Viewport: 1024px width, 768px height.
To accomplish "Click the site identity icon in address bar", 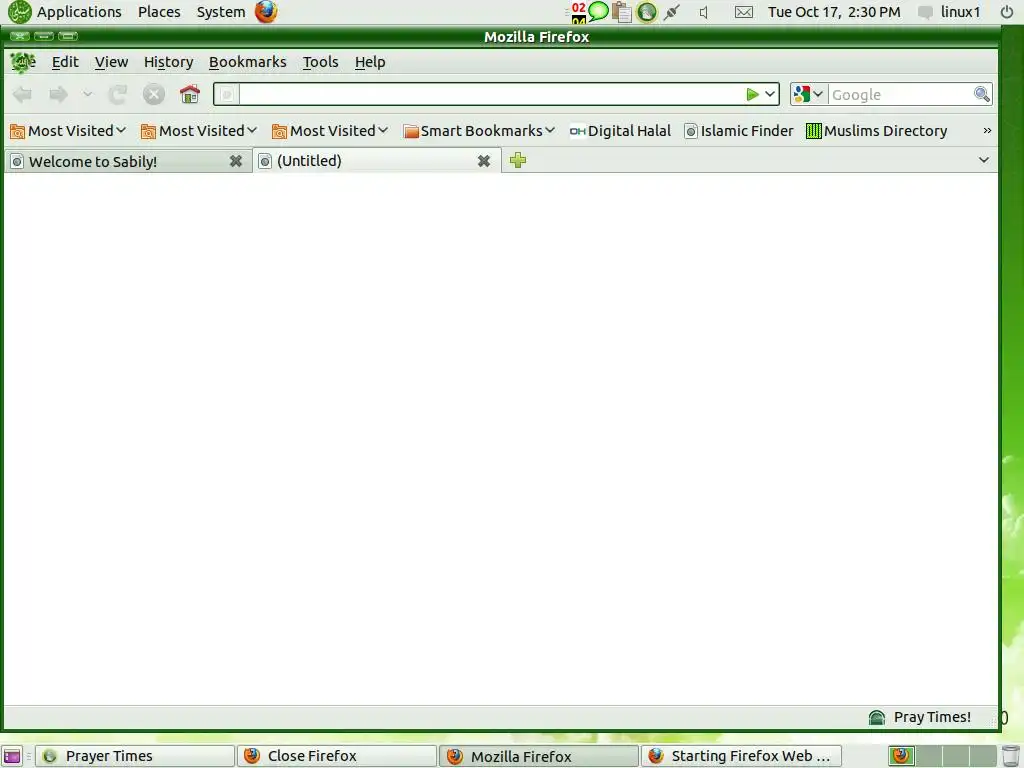I will pyautogui.click(x=227, y=95).
